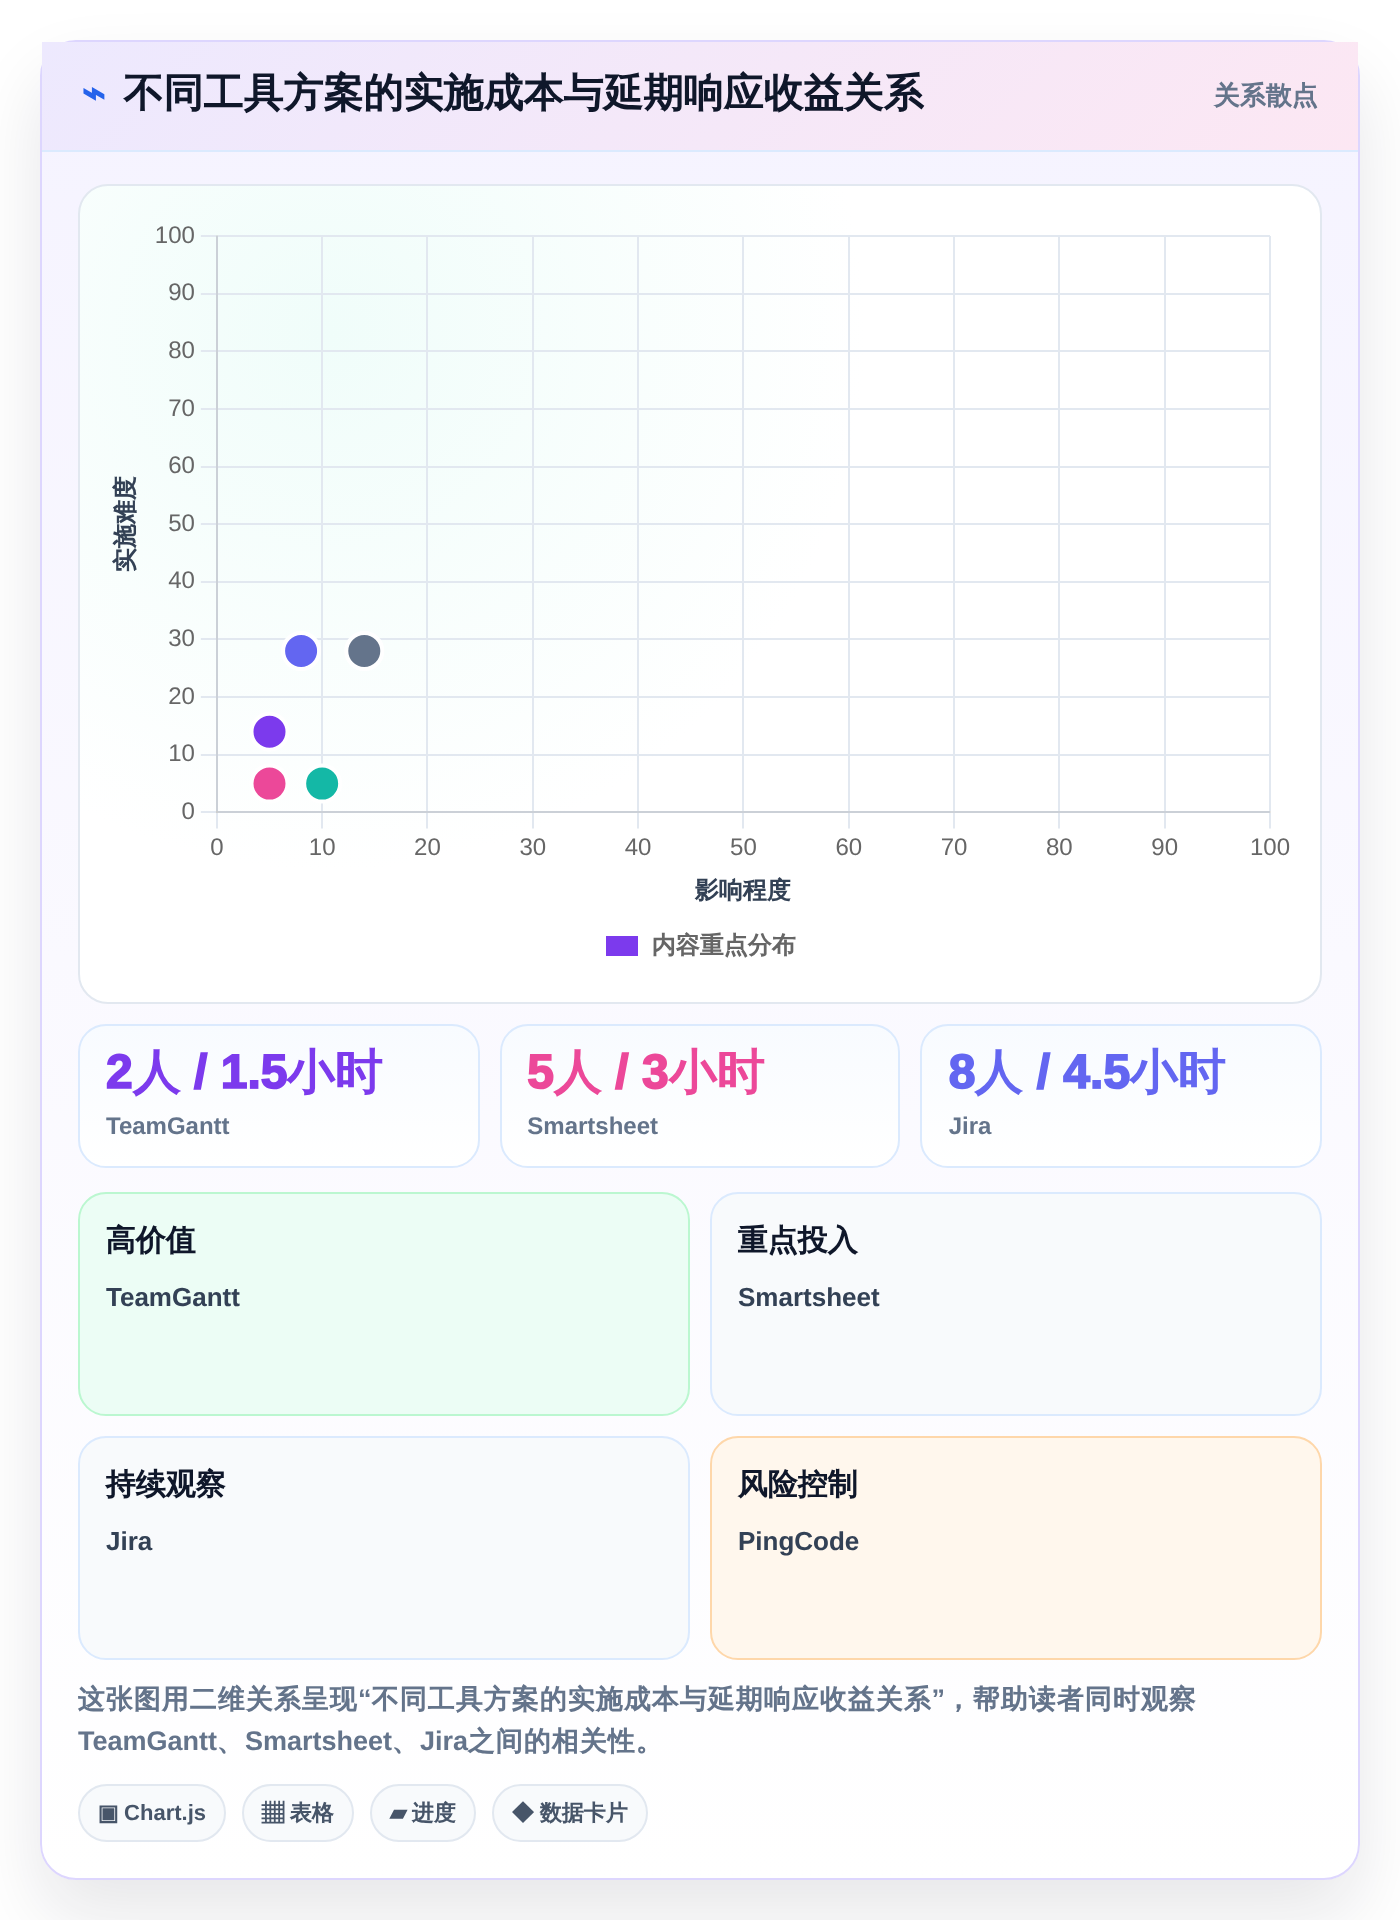The width and height of the screenshot is (1400, 1920).
Task: Select the indigo scatter point near 30
Action: (301, 651)
